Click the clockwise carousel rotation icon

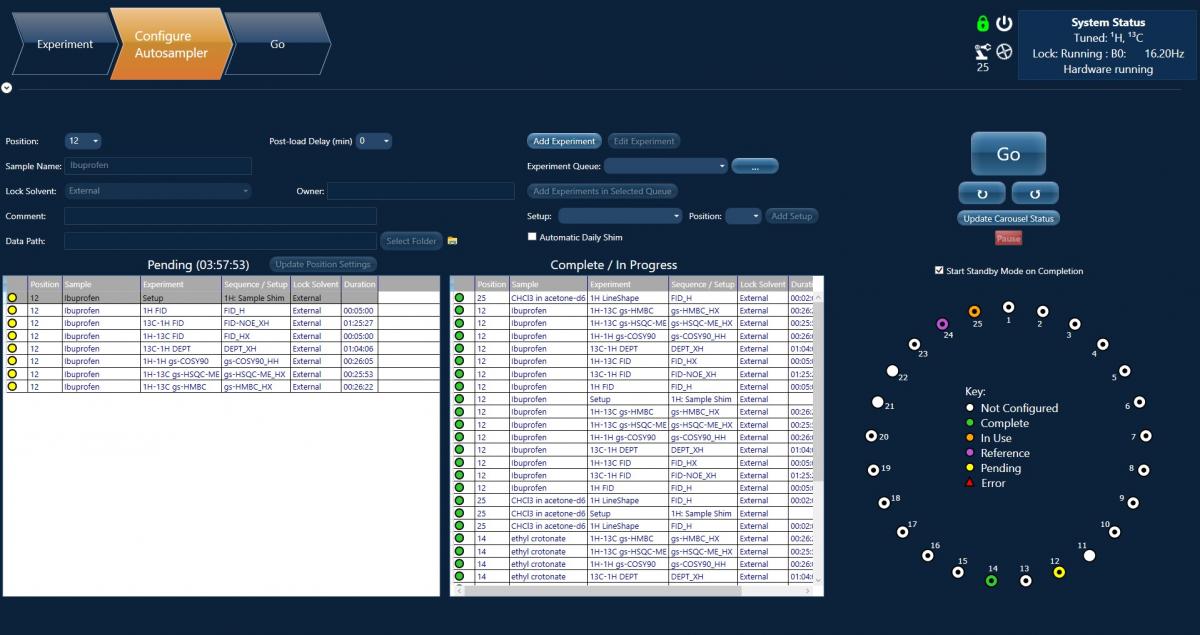(1035, 192)
